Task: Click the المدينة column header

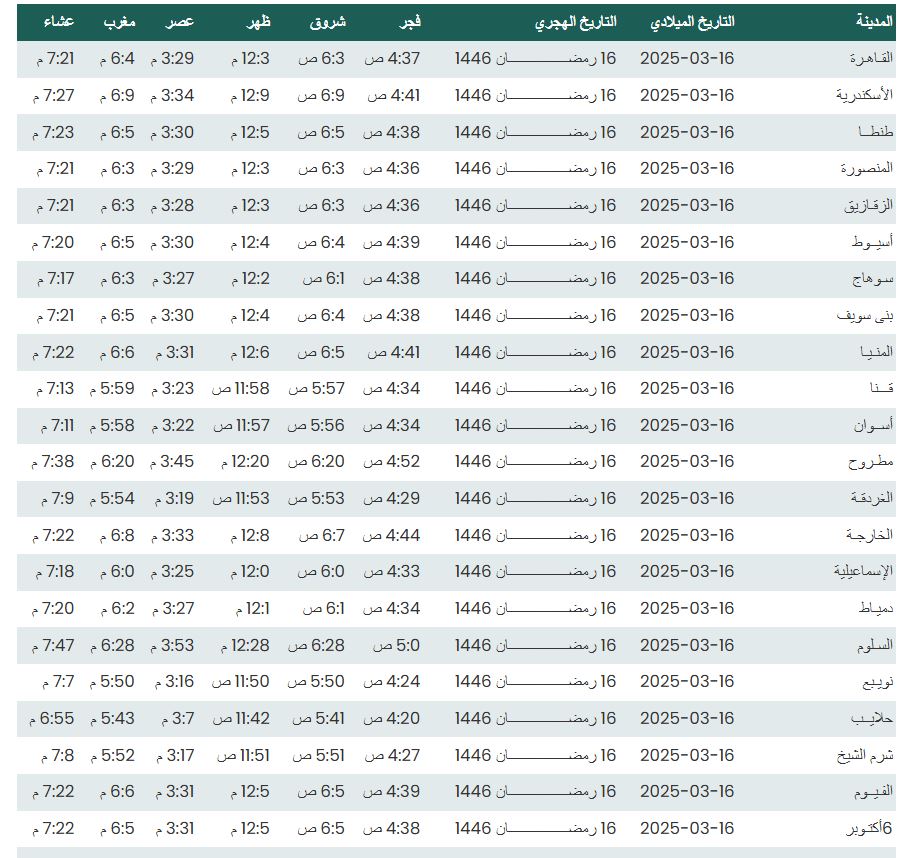Action: click(874, 21)
